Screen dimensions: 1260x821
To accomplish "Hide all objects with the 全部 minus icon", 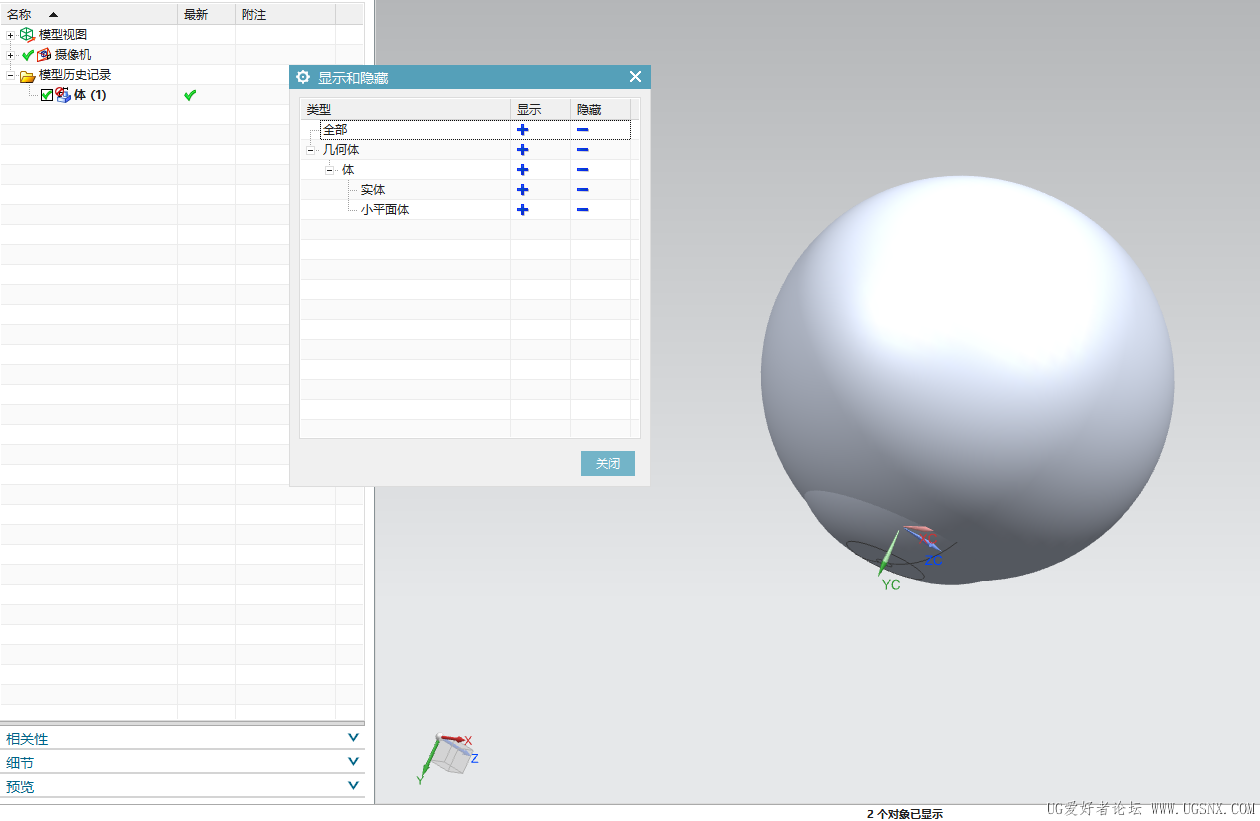I will click(582, 130).
